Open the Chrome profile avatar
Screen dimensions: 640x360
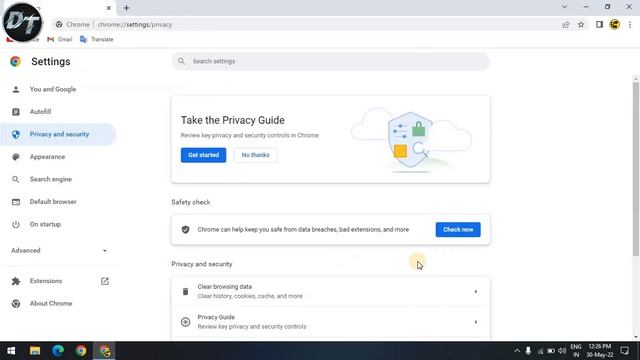[x=615, y=24]
